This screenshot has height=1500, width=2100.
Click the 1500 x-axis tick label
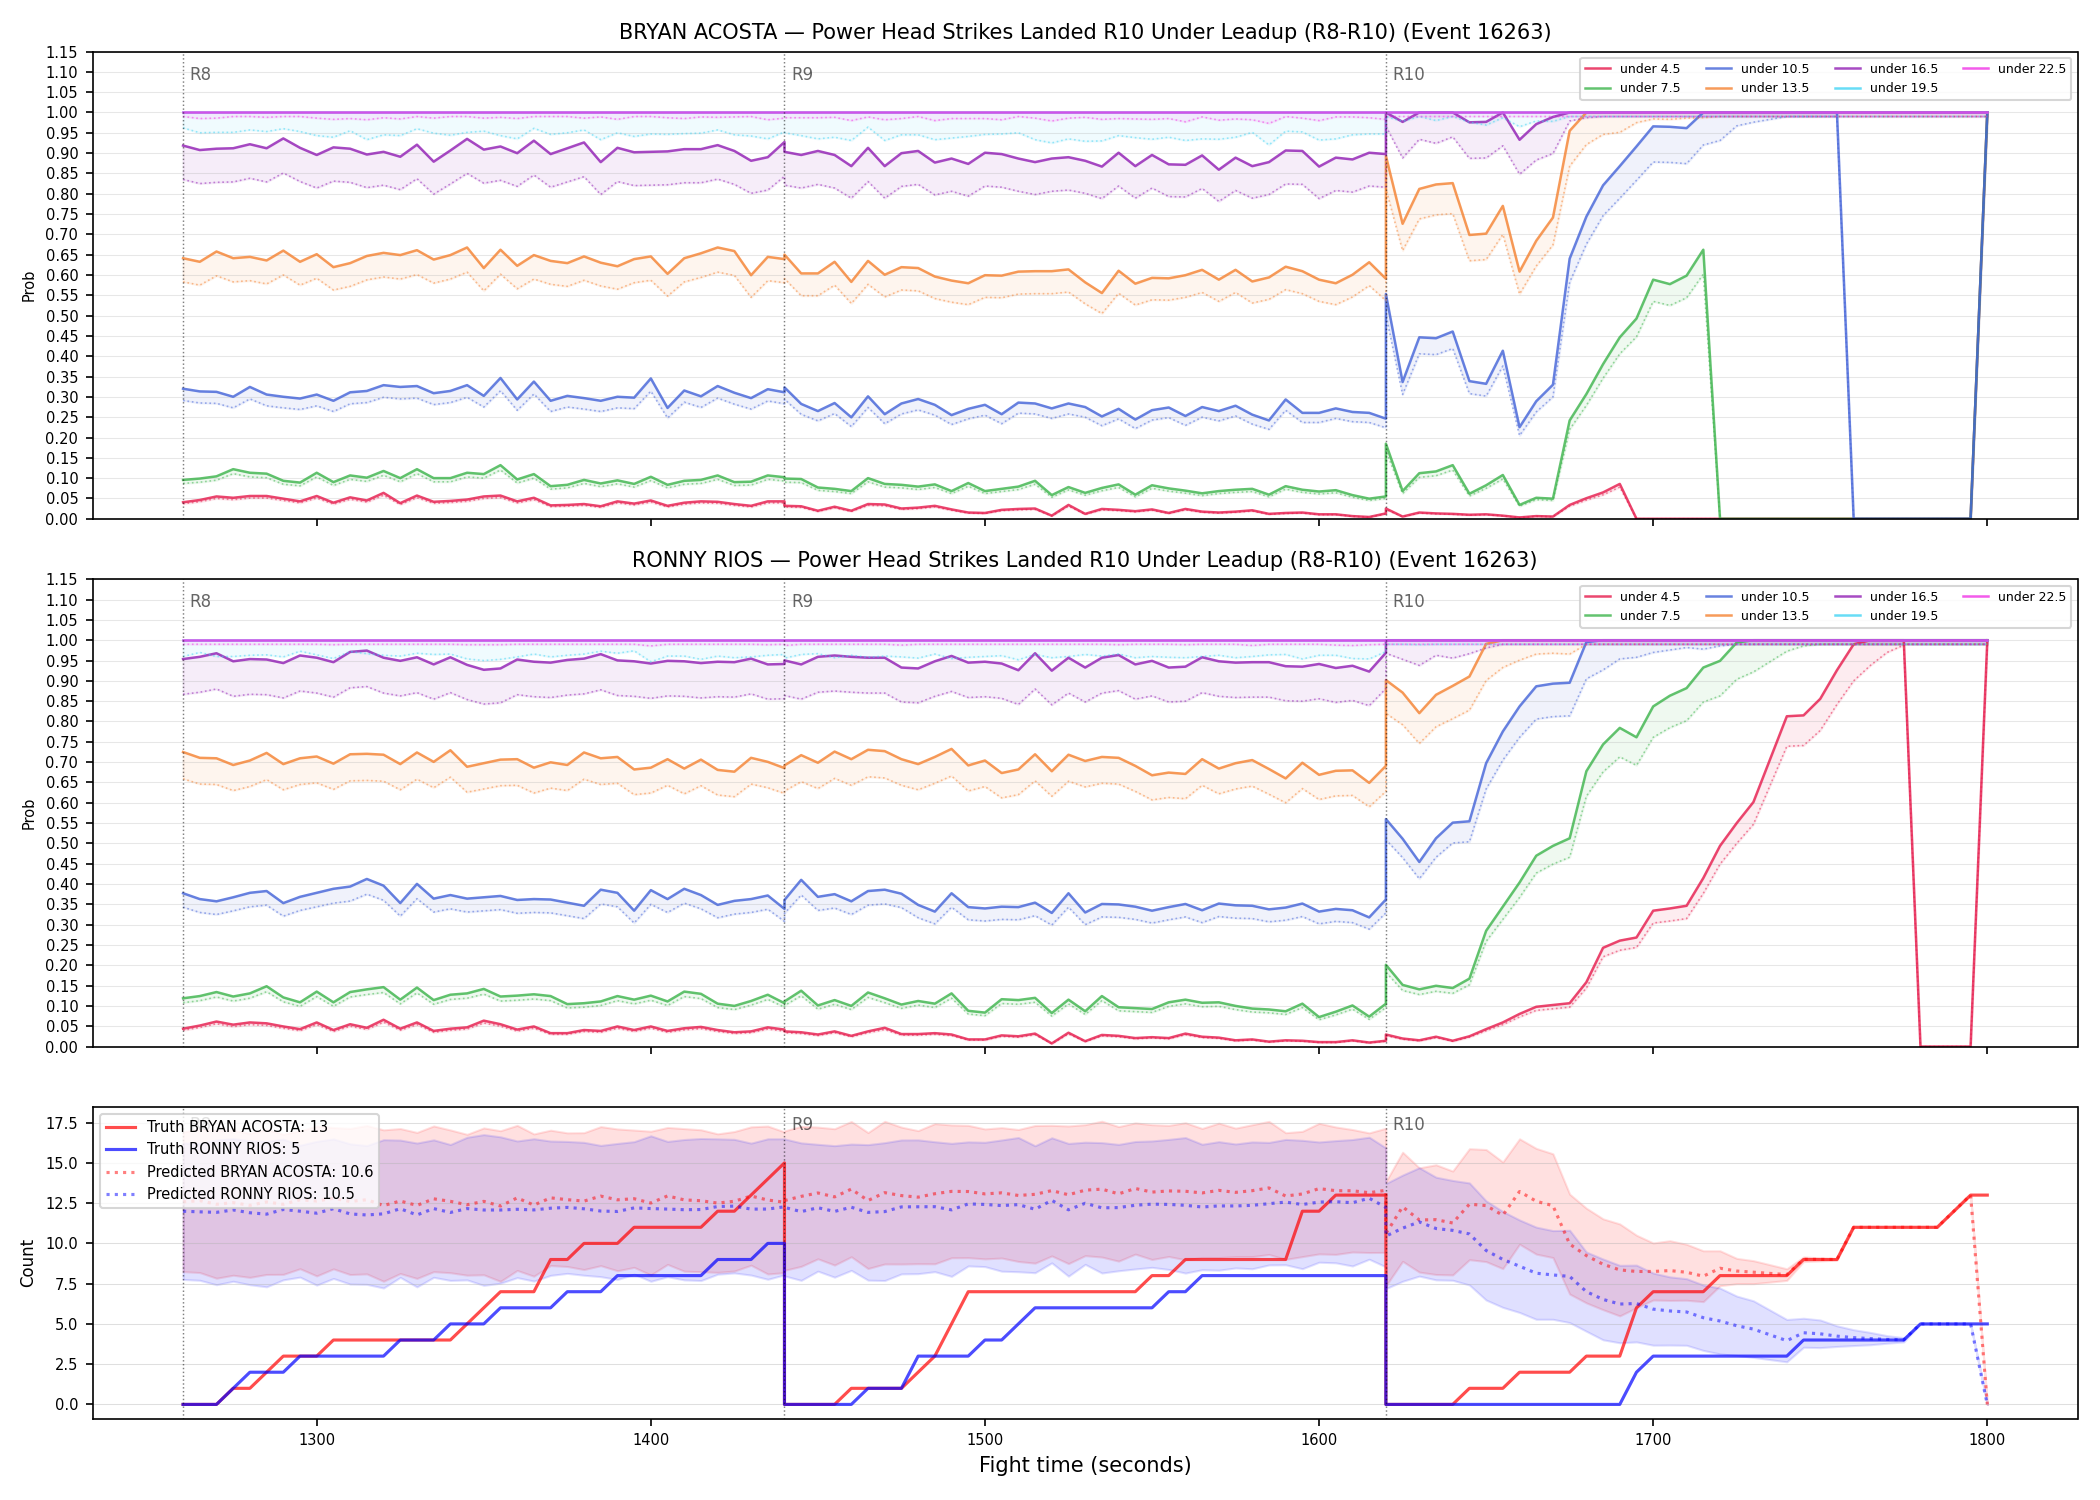tap(985, 1439)
